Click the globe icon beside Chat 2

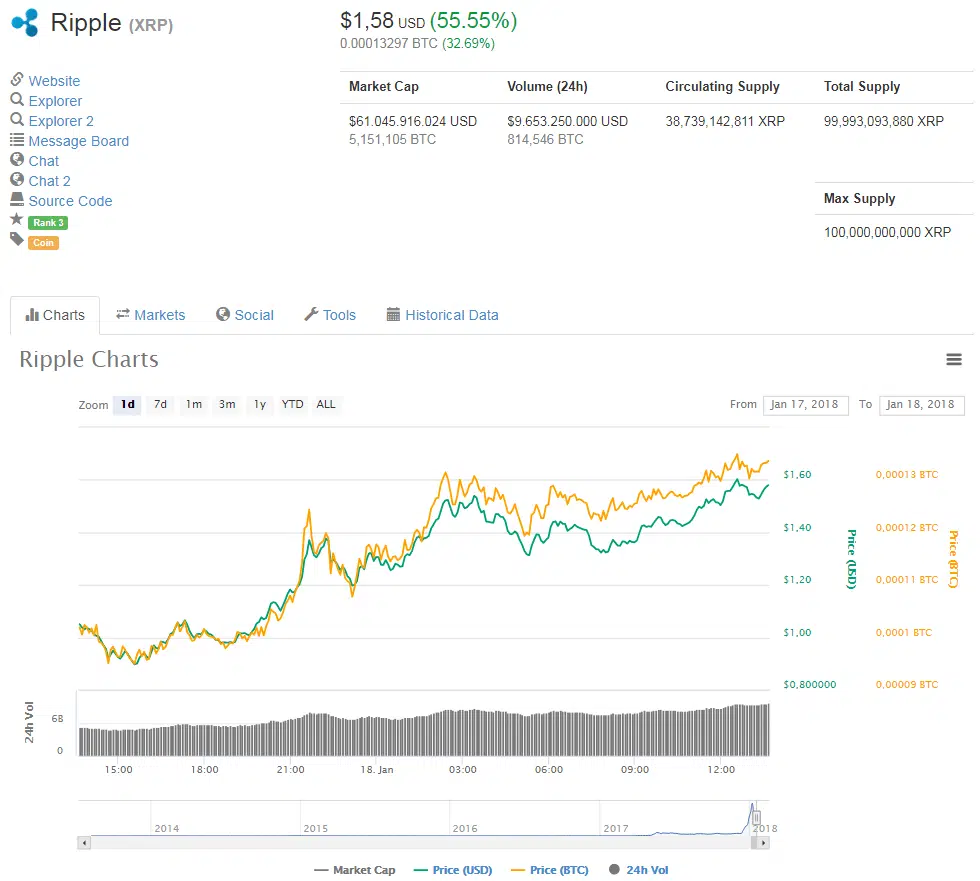[x=17, y=179]
